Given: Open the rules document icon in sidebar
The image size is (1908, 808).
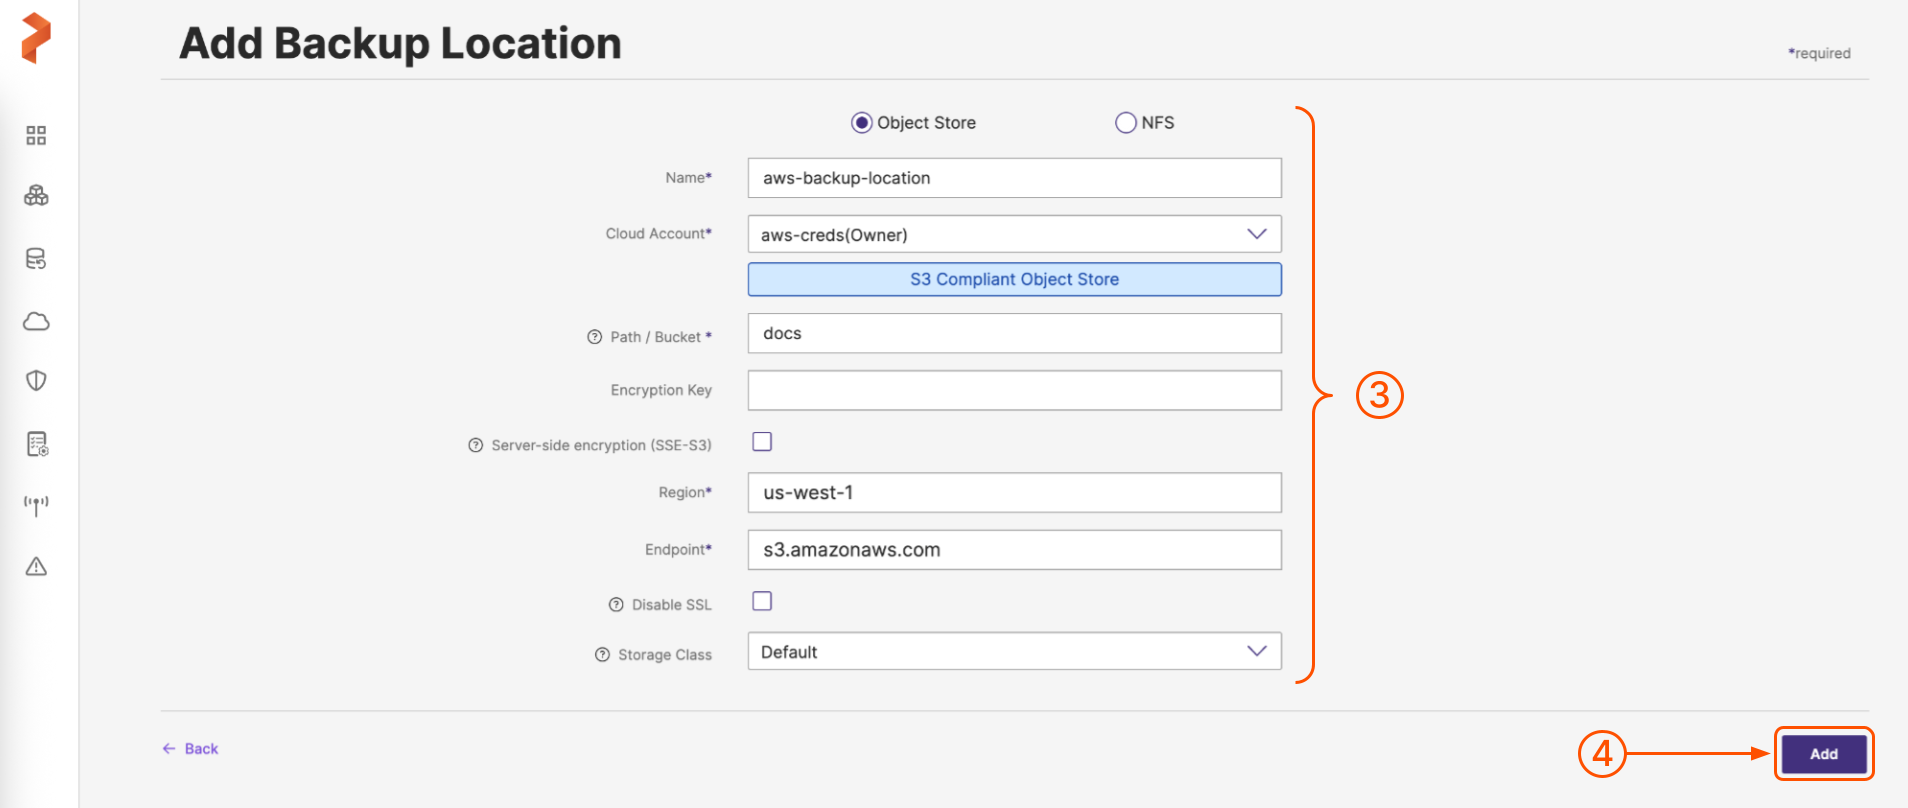Looking at the screenshot, I should 36,444.
